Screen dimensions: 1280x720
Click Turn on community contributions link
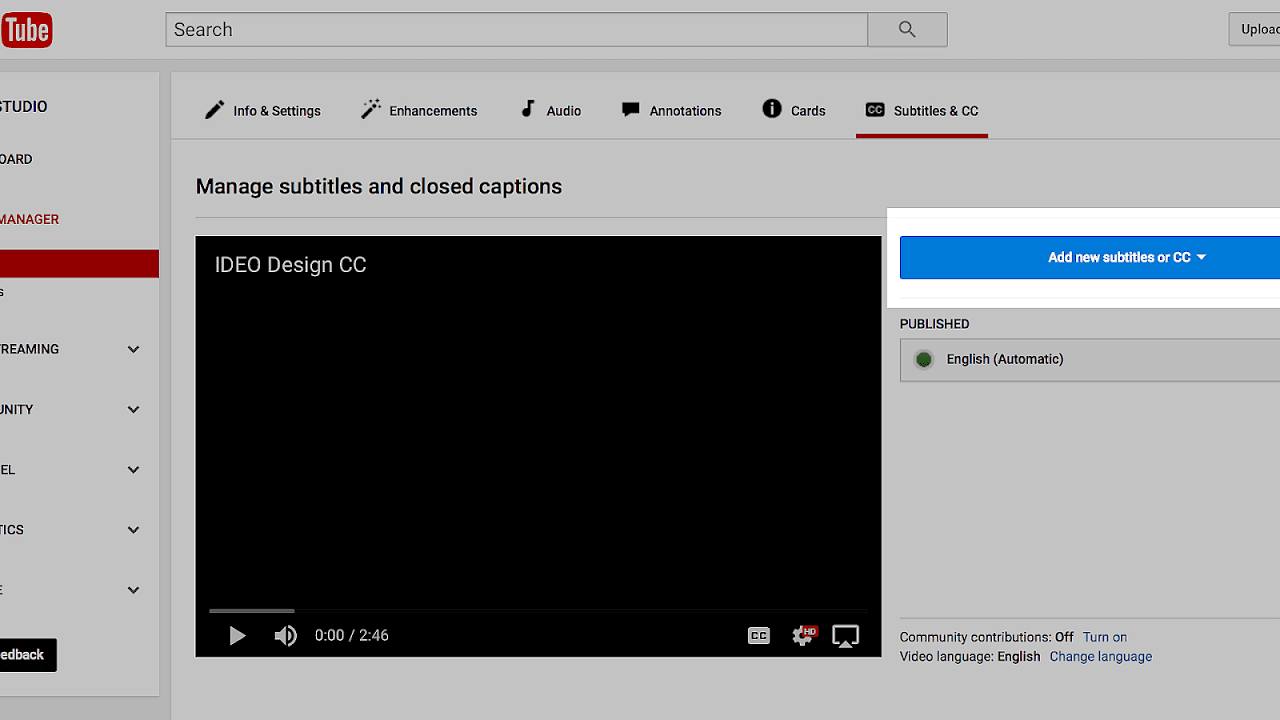click(1105, 637)
